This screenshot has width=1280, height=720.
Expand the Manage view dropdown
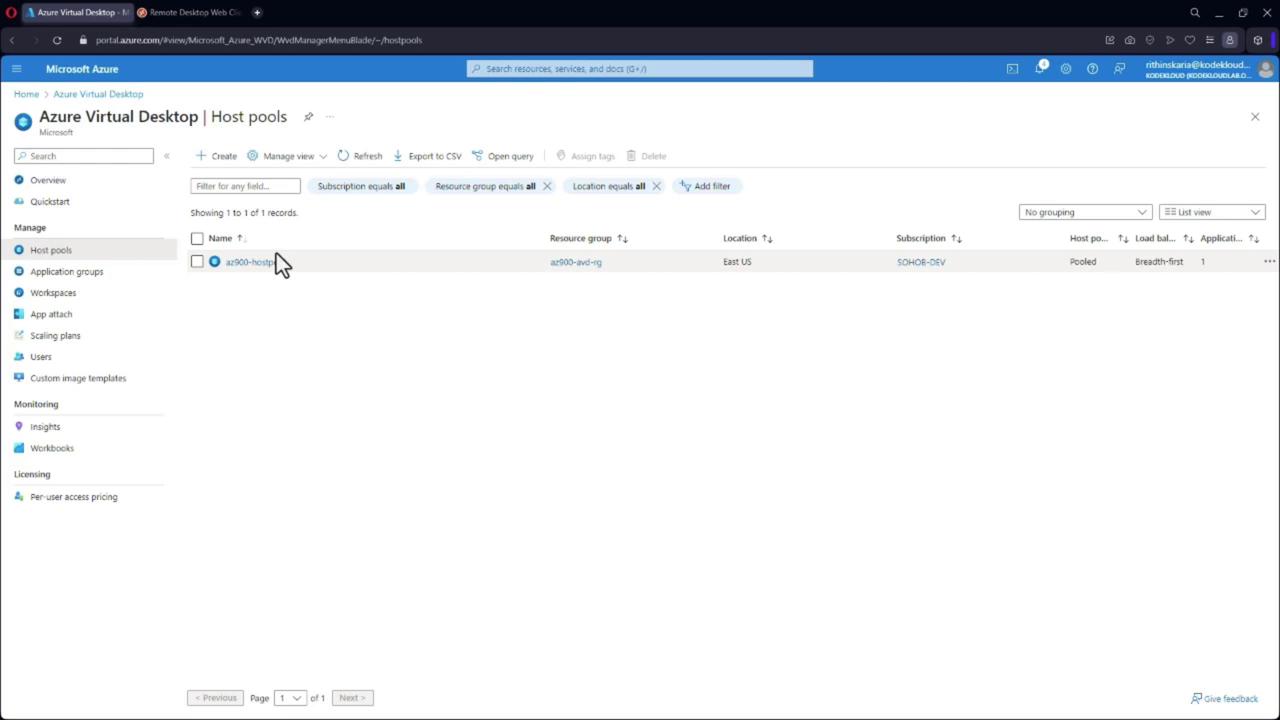point(287,156)
